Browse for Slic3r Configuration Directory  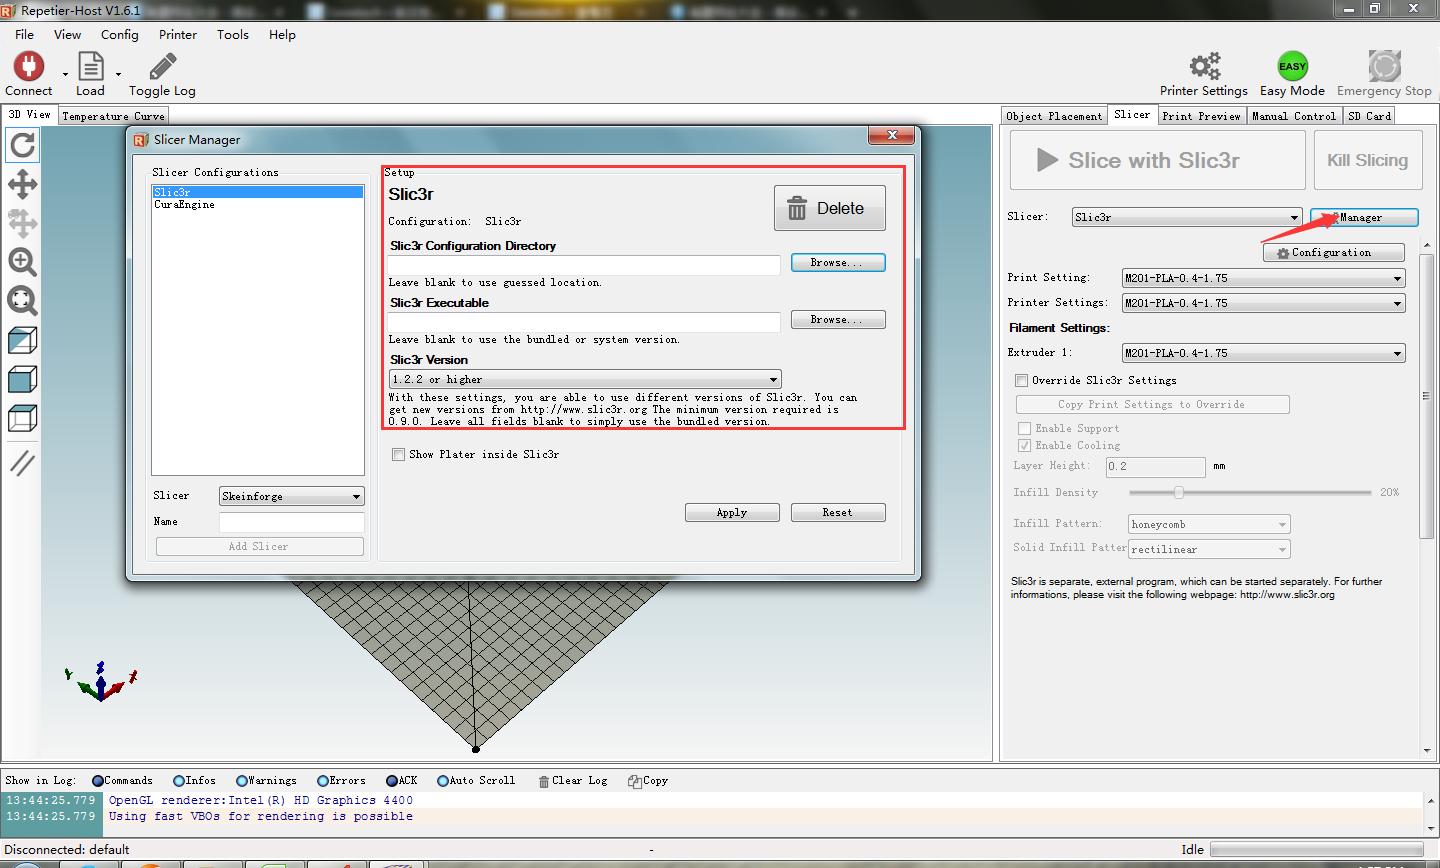[x=838, y=262]
